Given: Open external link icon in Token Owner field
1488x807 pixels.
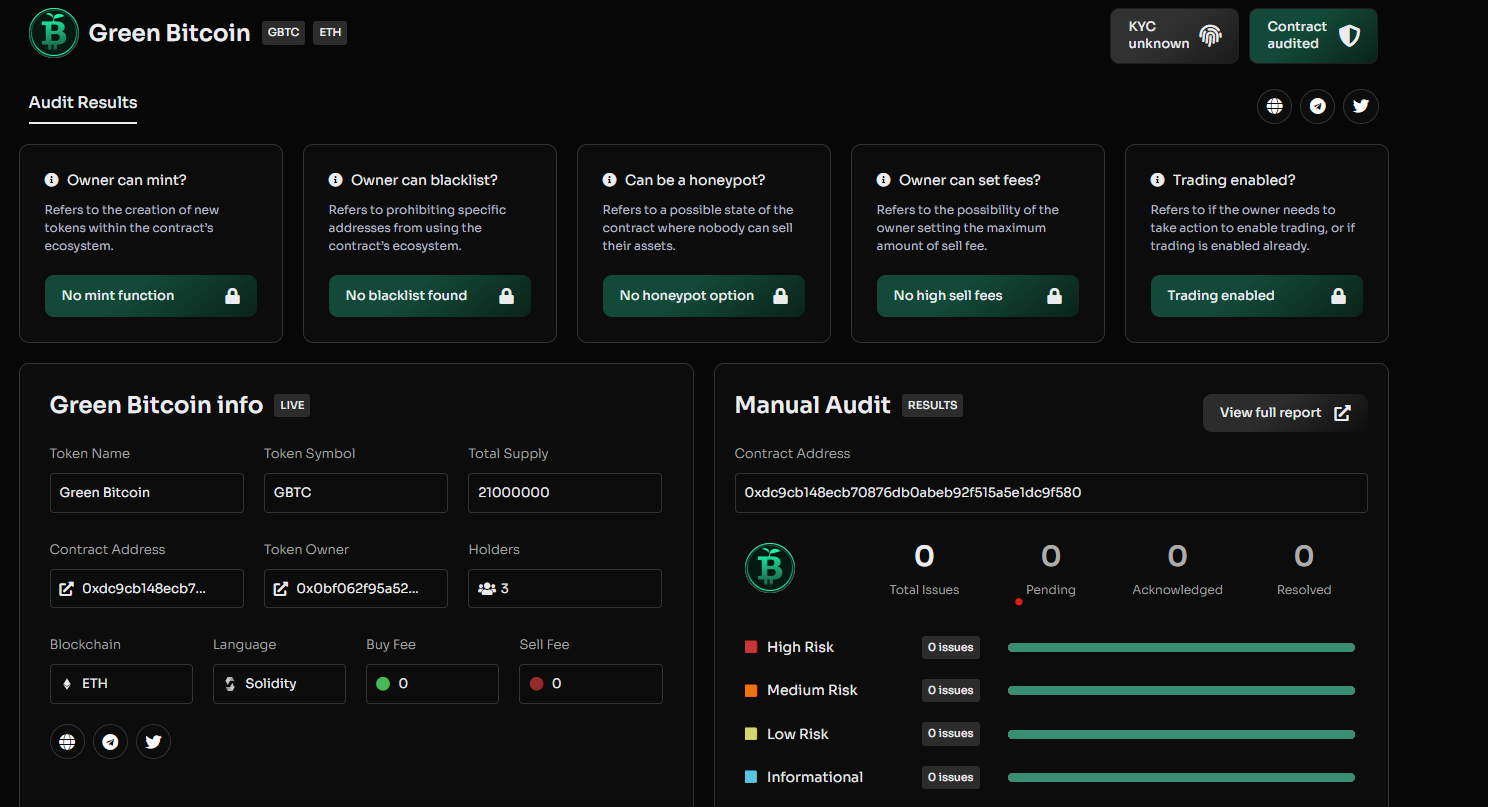Looking at the screenshot, I should point(281,589).
